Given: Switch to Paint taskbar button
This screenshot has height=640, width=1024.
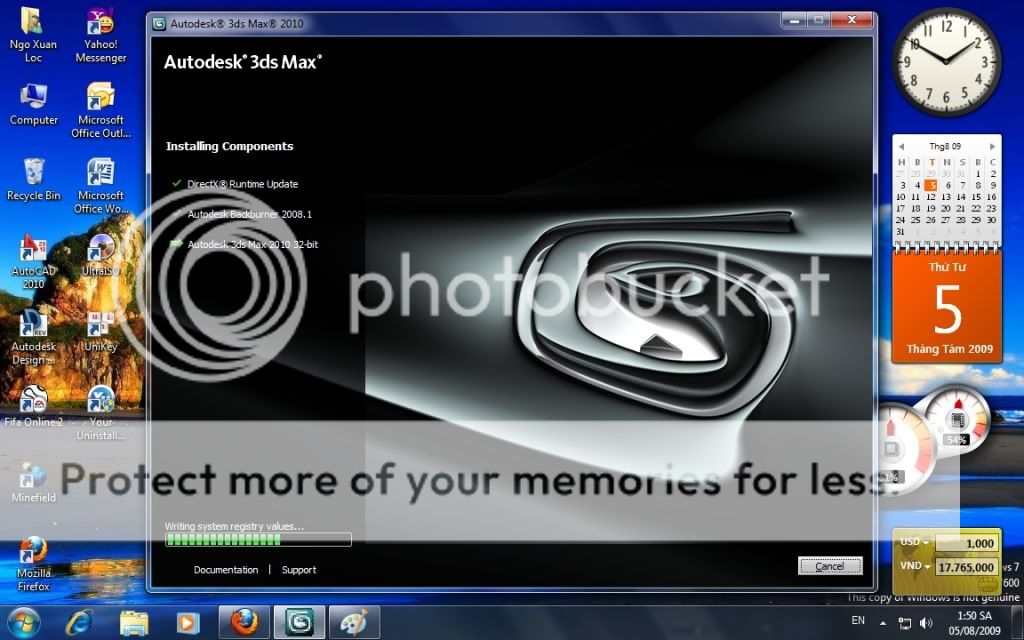Looking at the screenshot, I should point(353,622).
